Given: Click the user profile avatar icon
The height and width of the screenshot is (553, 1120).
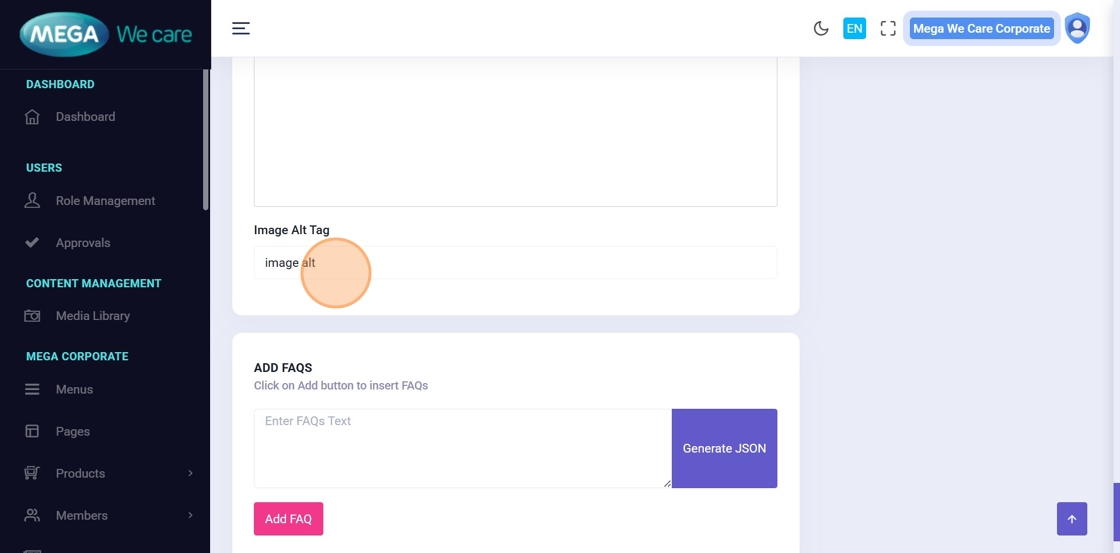Looking at the screenshot, I should 1077,28.
